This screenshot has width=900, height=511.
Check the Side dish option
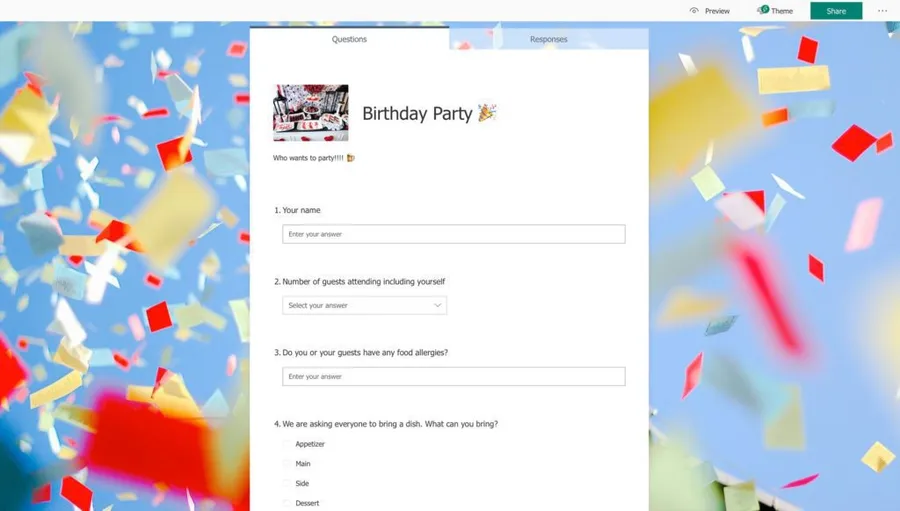pos(286,483)
